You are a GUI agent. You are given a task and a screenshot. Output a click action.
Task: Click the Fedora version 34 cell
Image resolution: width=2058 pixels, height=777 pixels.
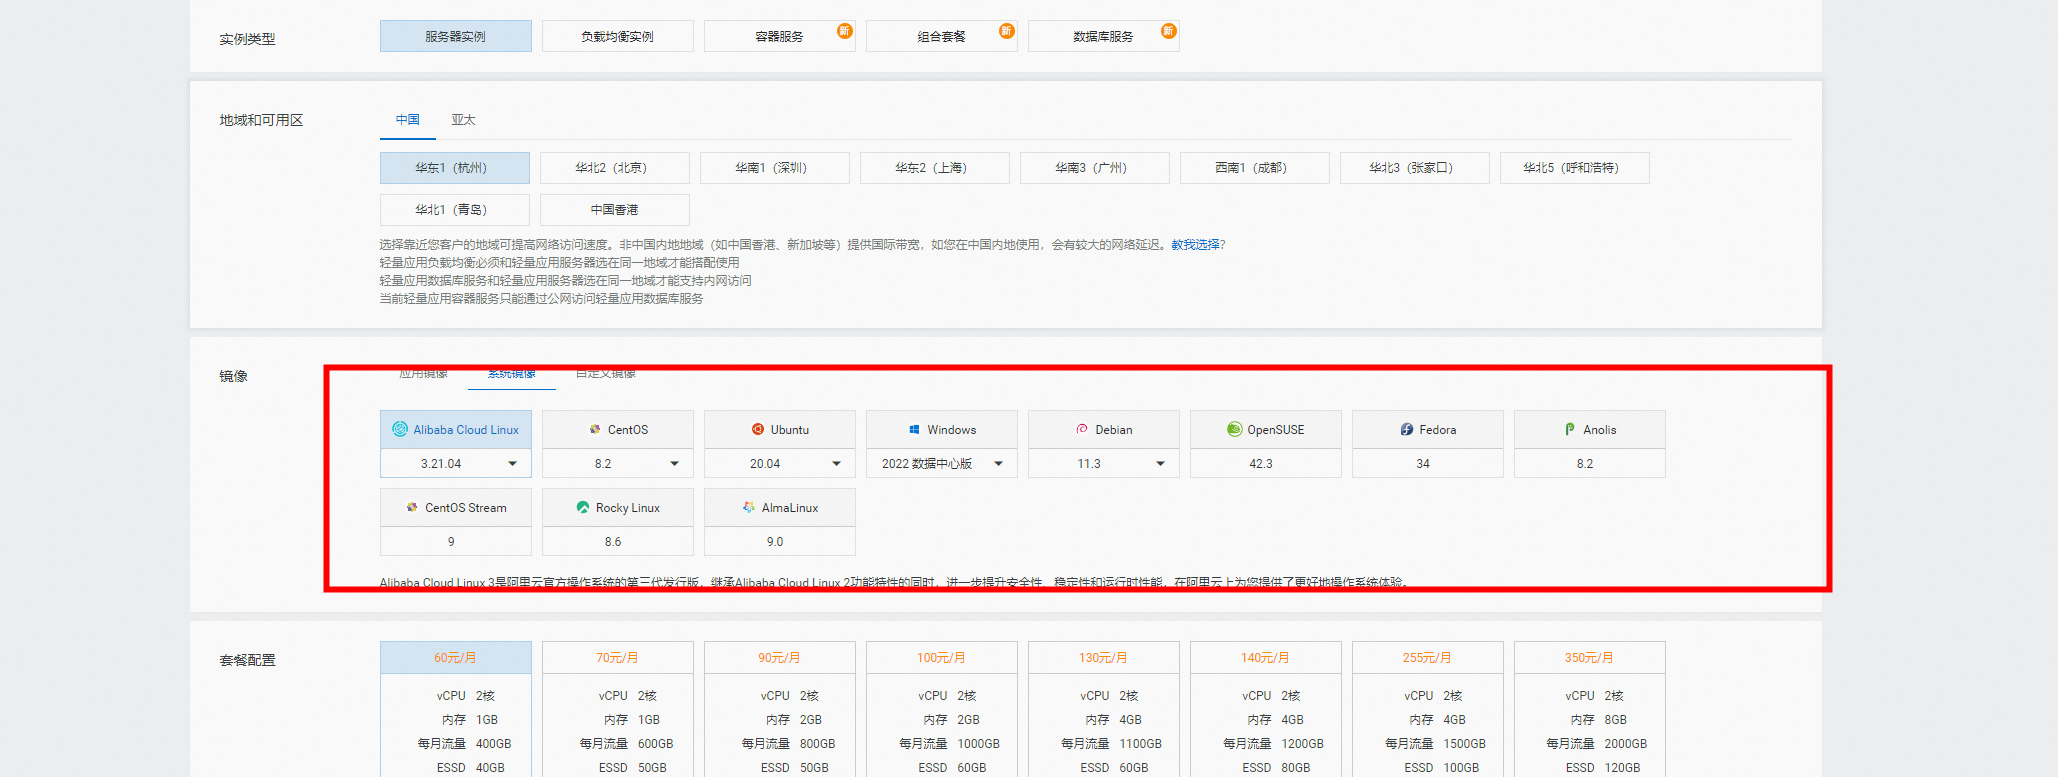[1428, 464]
